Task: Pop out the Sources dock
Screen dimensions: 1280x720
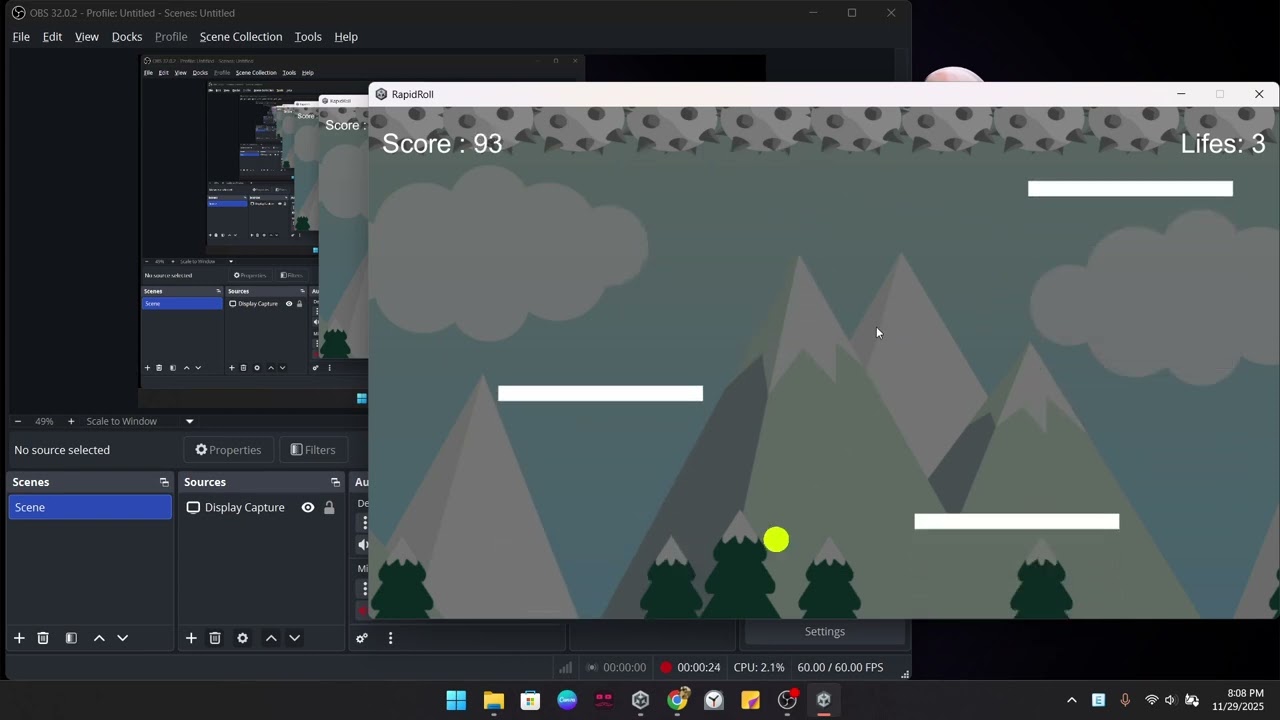Action: [335, 482]
